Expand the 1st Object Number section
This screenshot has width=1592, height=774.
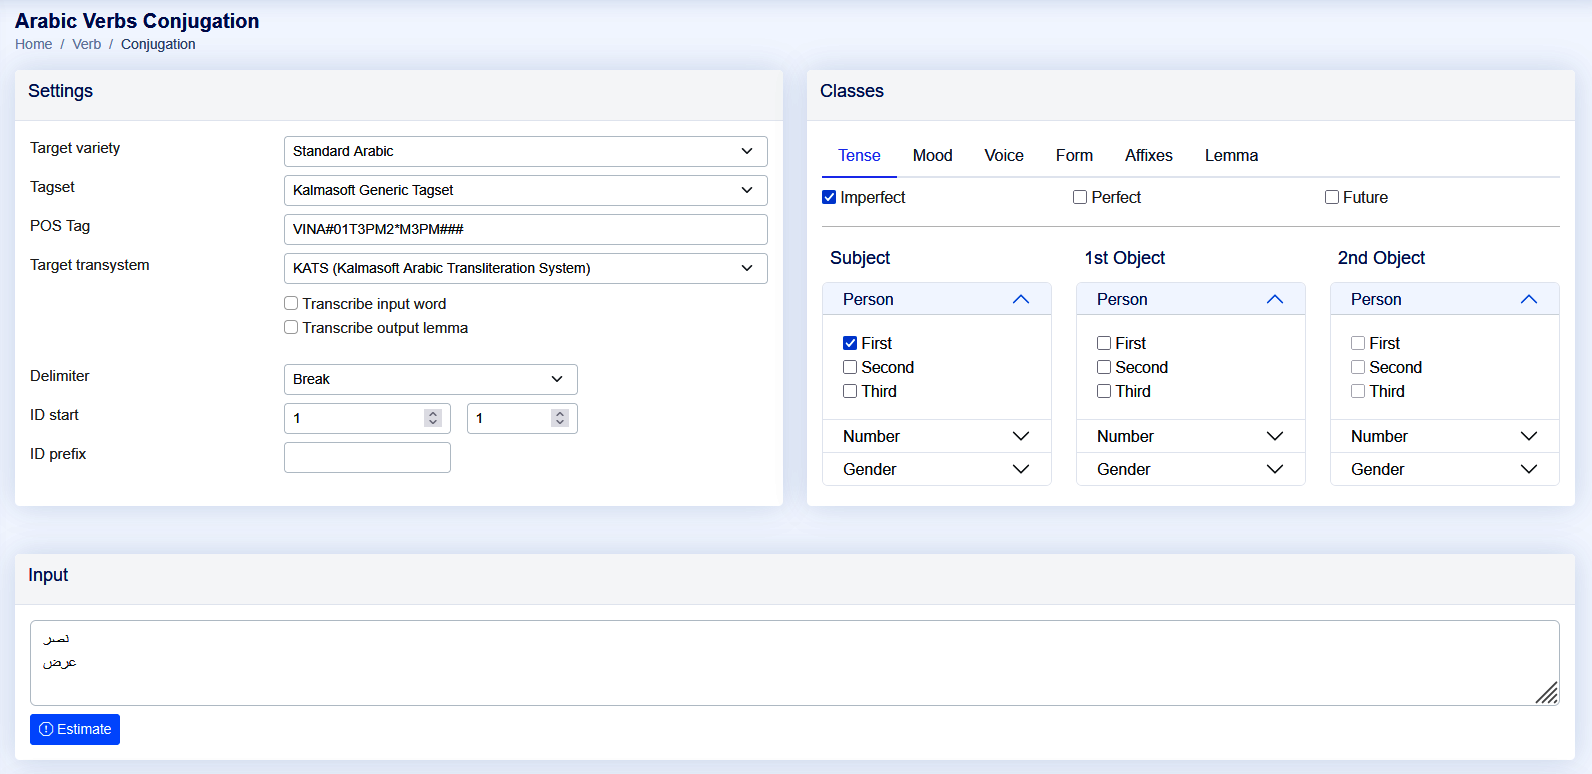pyautogui.click(x=1190, y=436)
